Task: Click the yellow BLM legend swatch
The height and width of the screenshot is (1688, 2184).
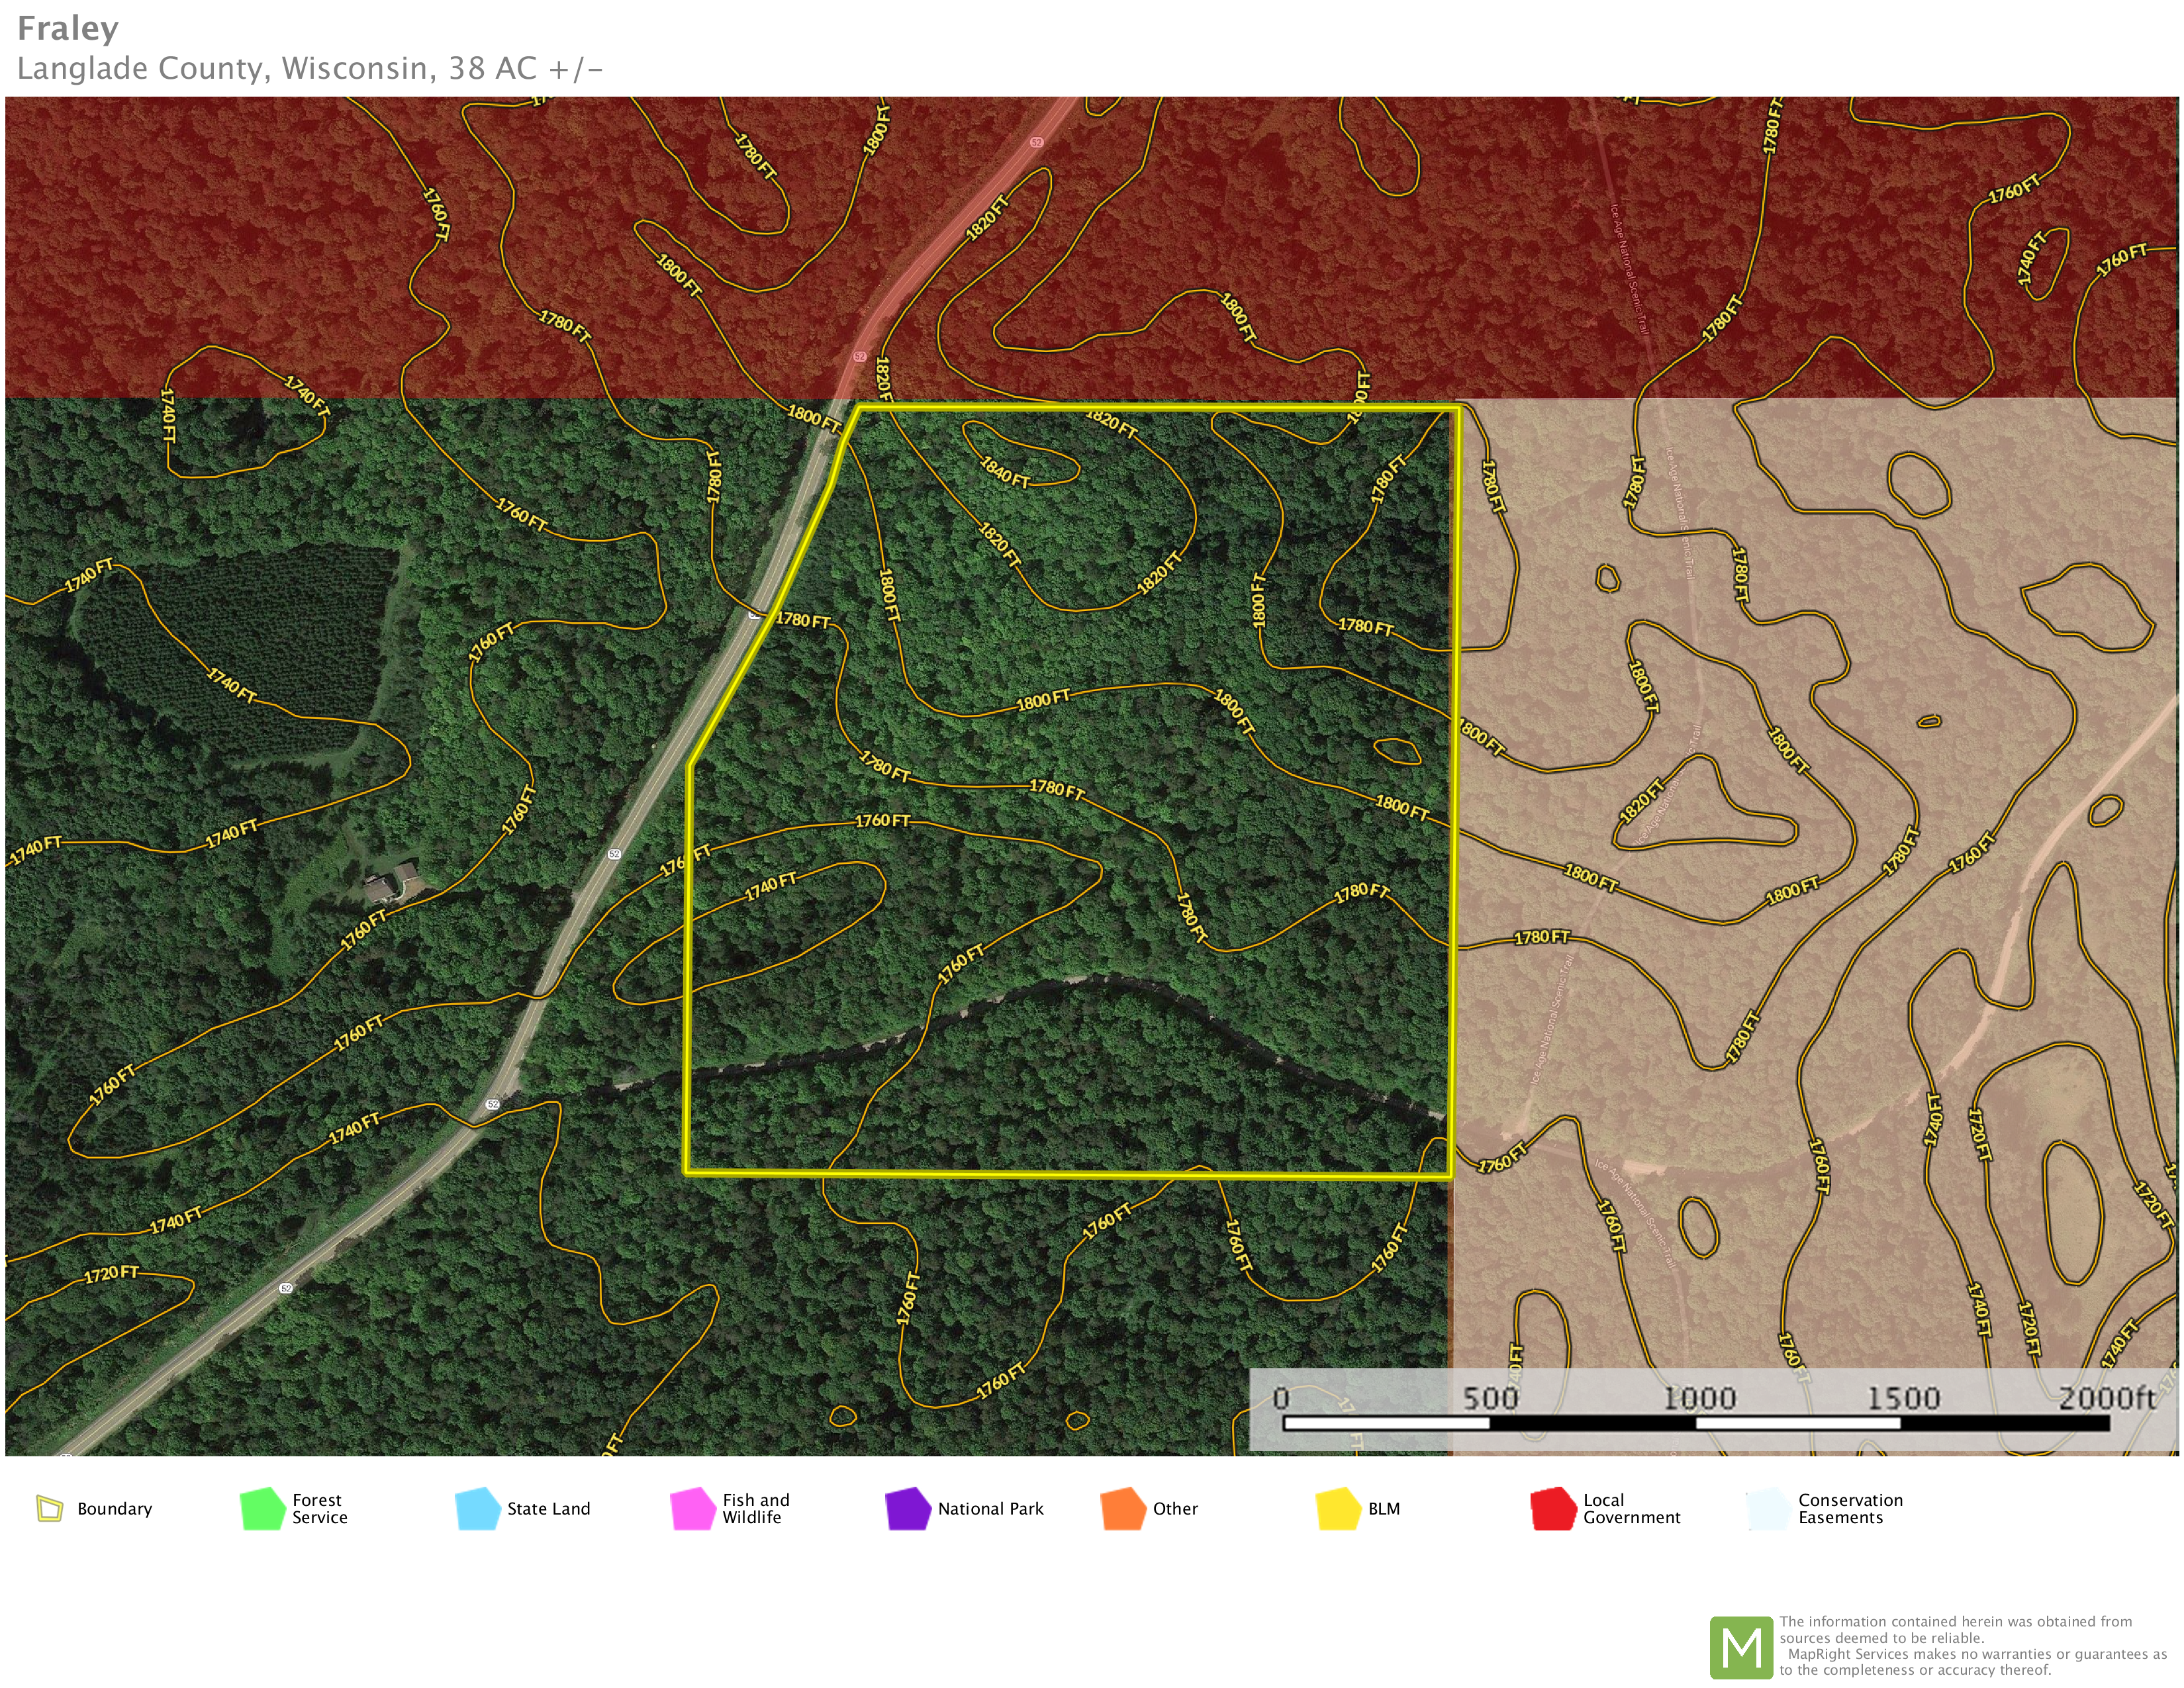Action: coord(1338,1508)
